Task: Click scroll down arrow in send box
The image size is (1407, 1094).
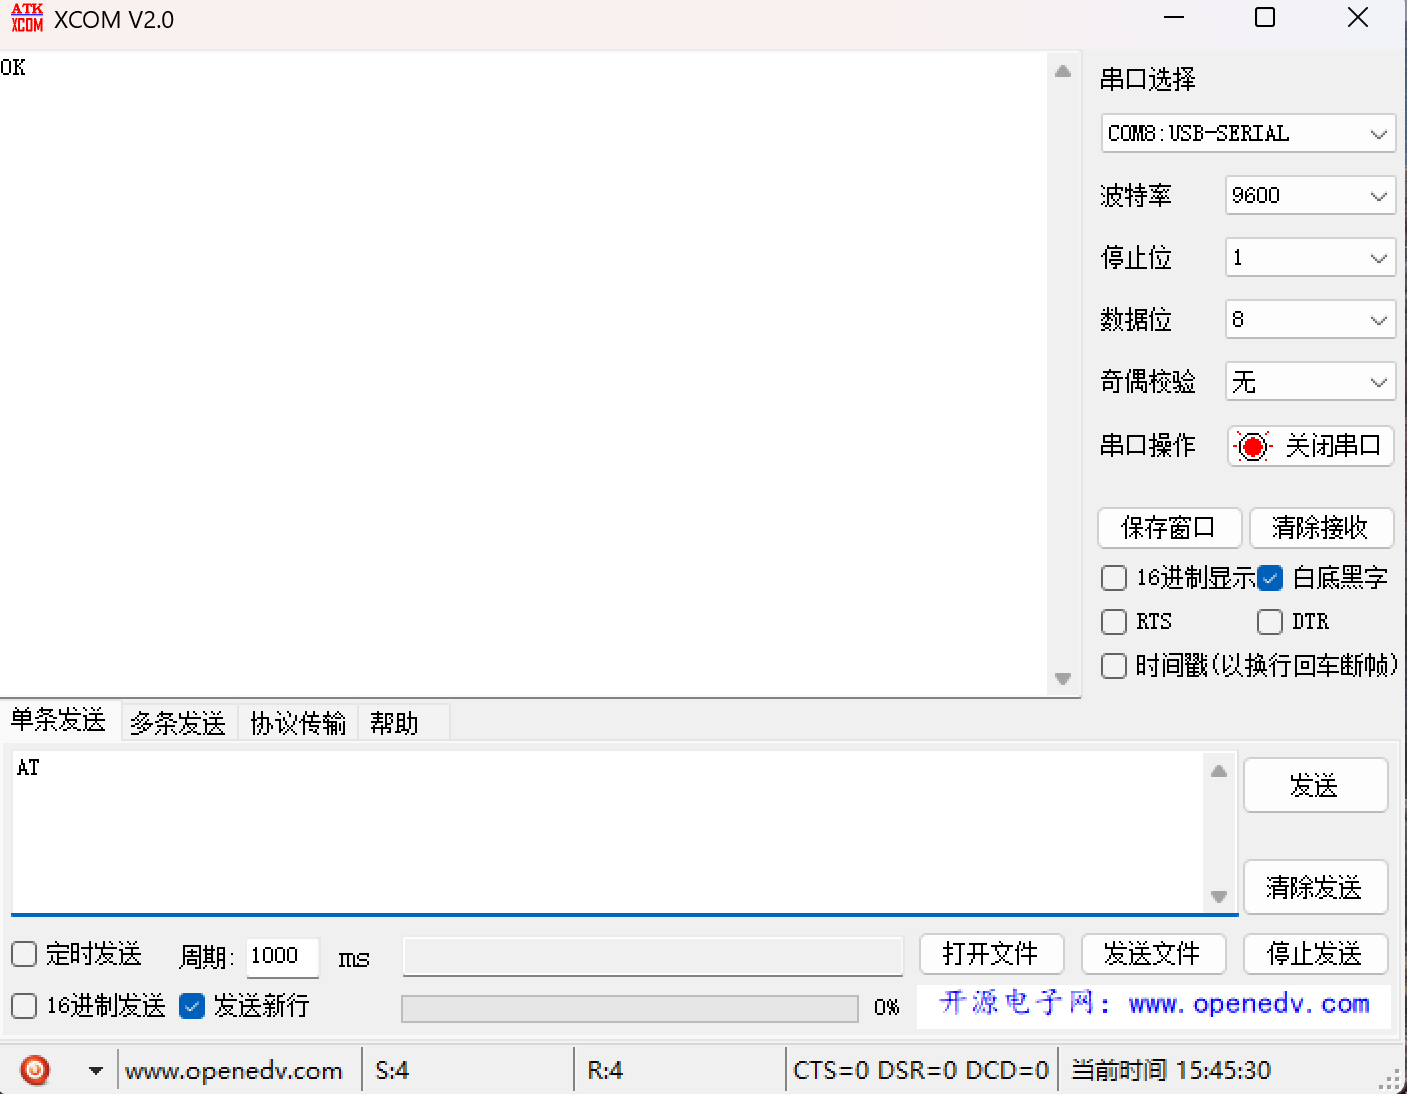Action: pyautogui.click(x=1218, y=897)
